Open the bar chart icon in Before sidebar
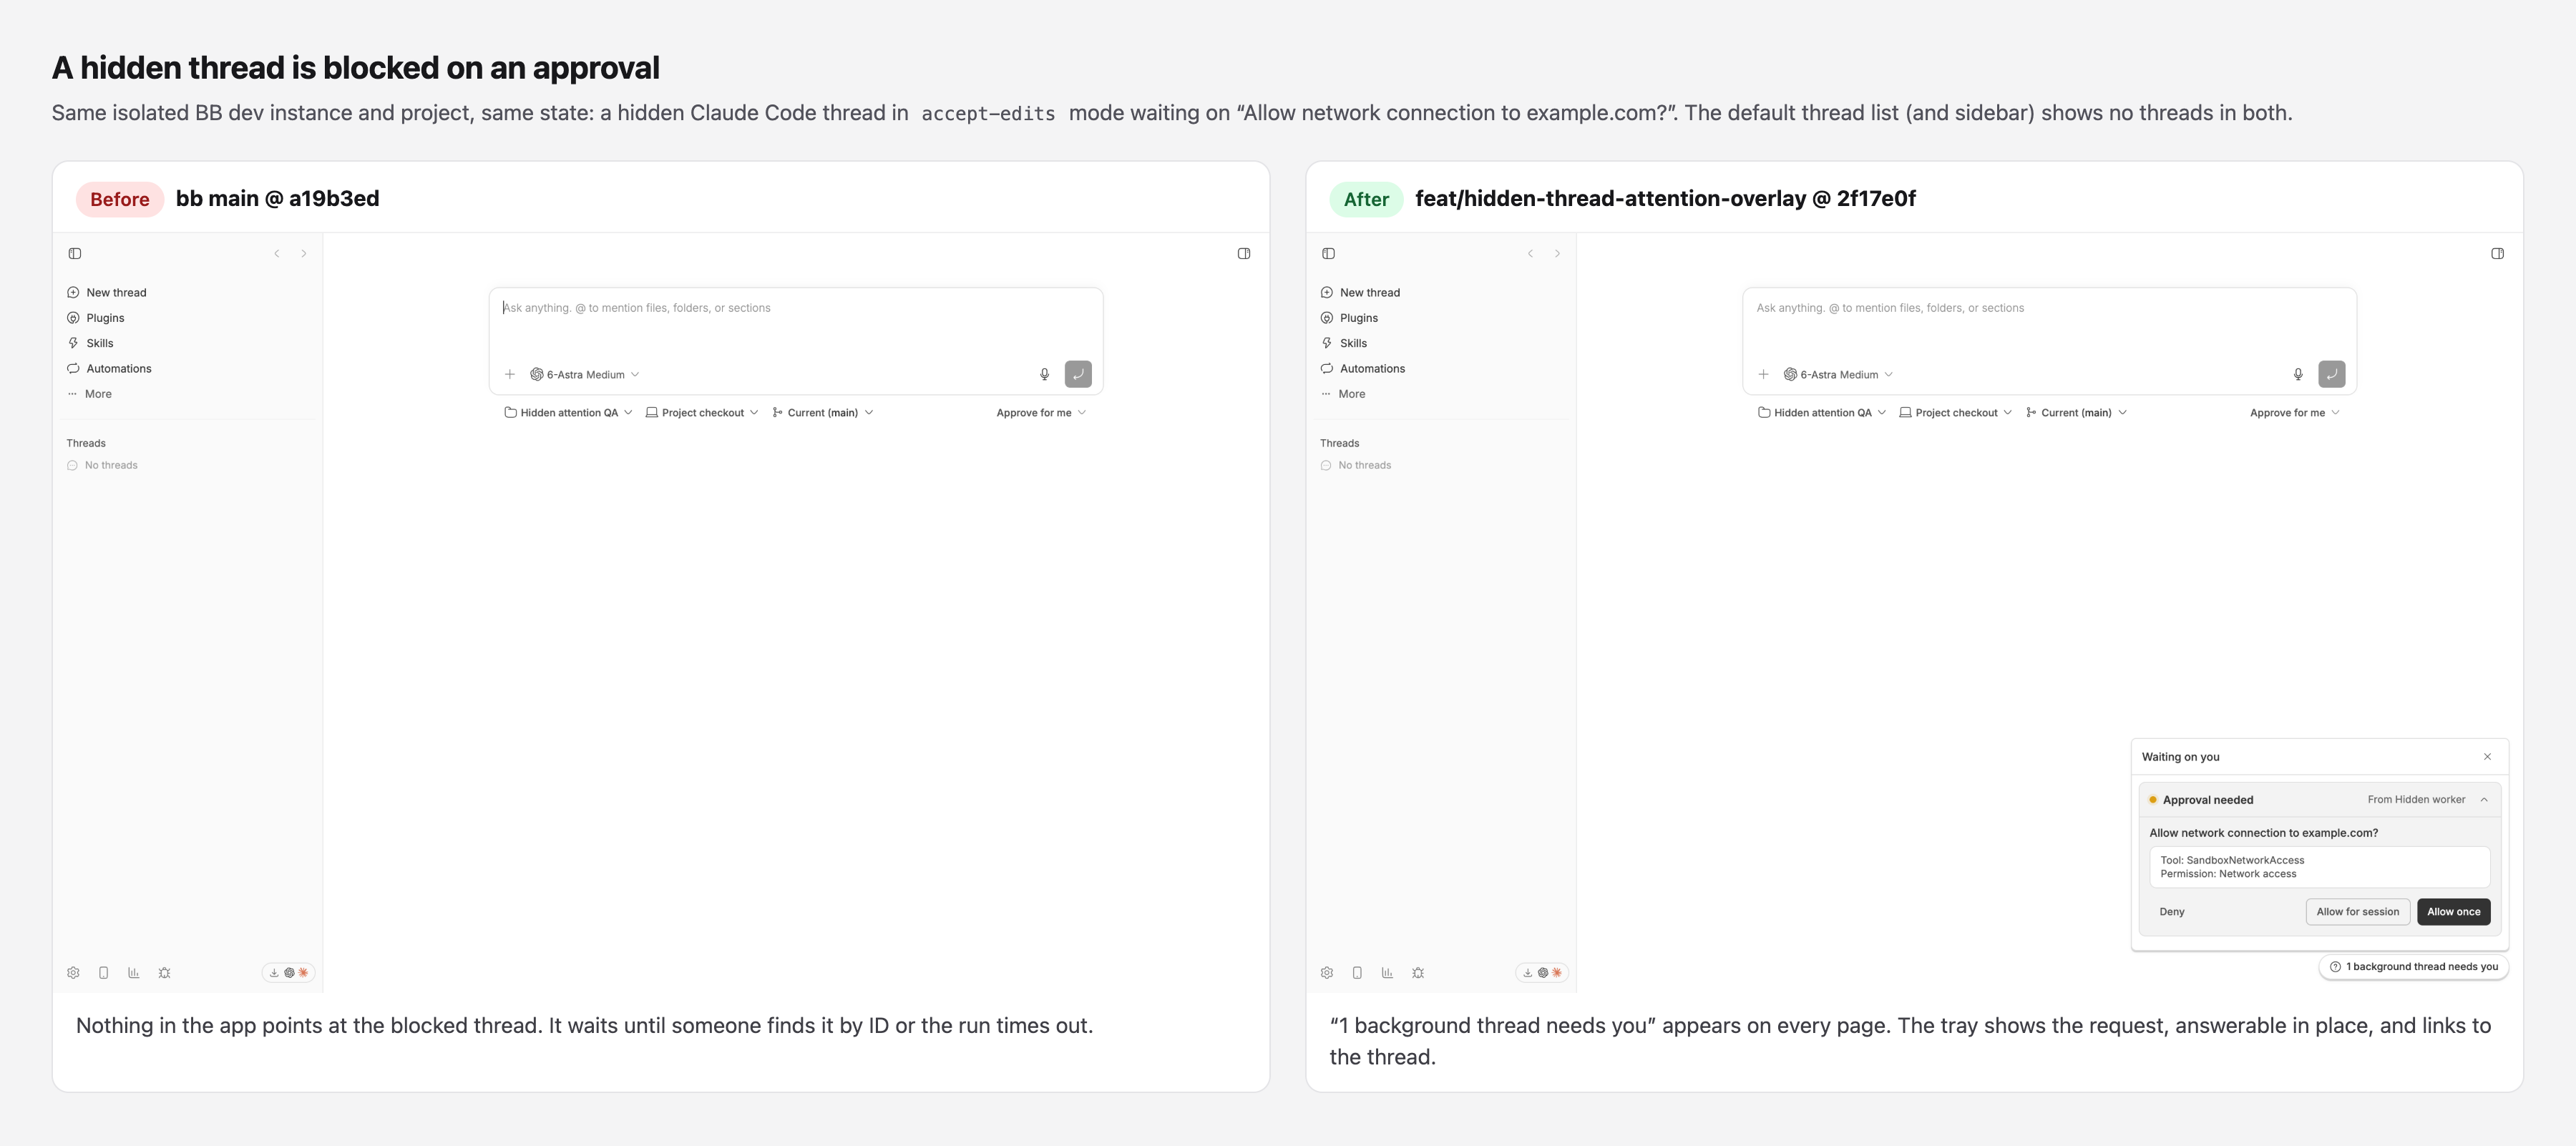Image resolution: width=2576 pixels, height=1146 pixels. [x=134, y=972]
